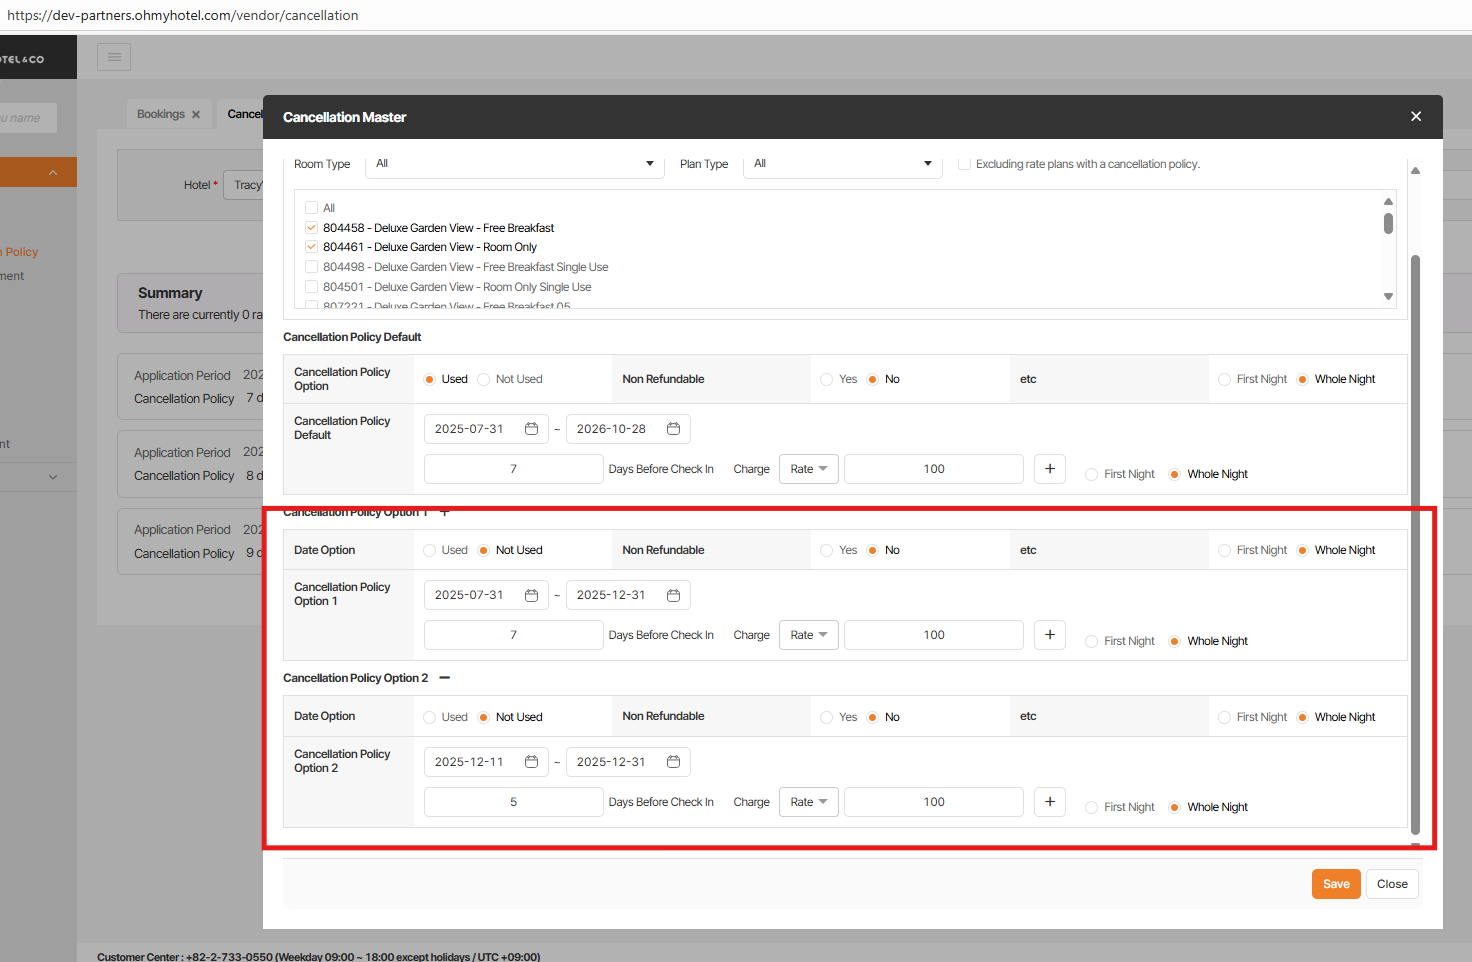Viewport: 1472px width, 962px height.
Task: Open calendar for Option 1 end date
Action: coord(673,595)
